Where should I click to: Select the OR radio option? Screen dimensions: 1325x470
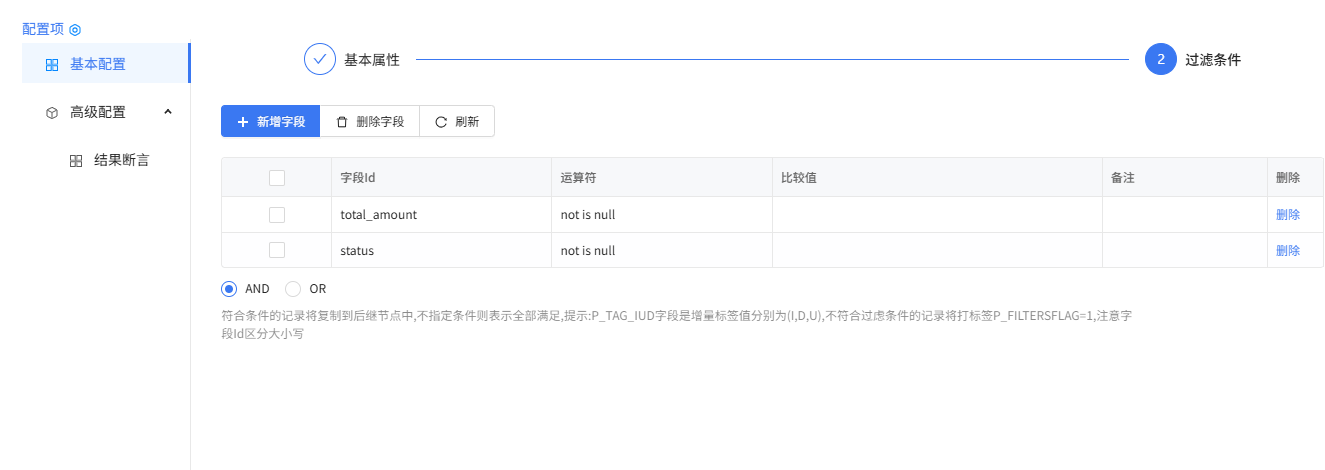tap(293, 289)
